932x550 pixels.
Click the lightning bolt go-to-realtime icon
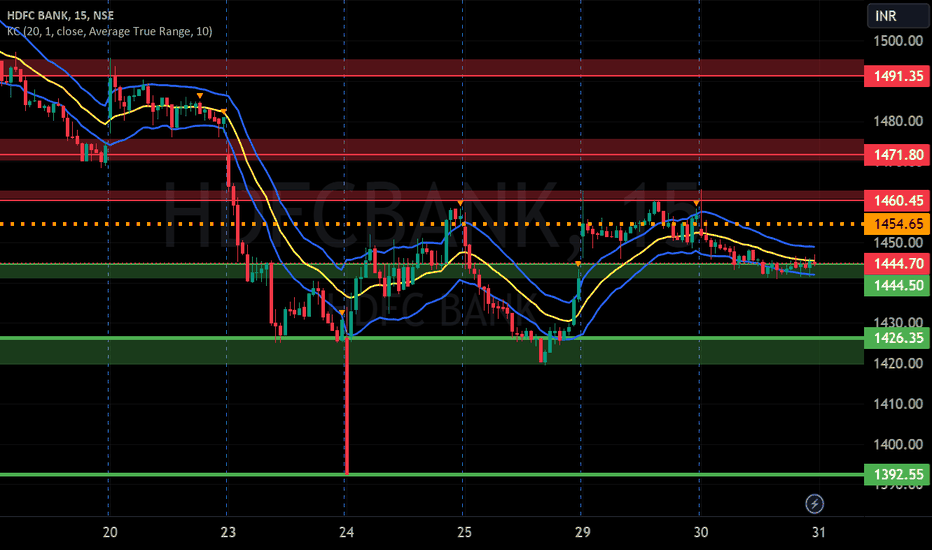(814, 504)
